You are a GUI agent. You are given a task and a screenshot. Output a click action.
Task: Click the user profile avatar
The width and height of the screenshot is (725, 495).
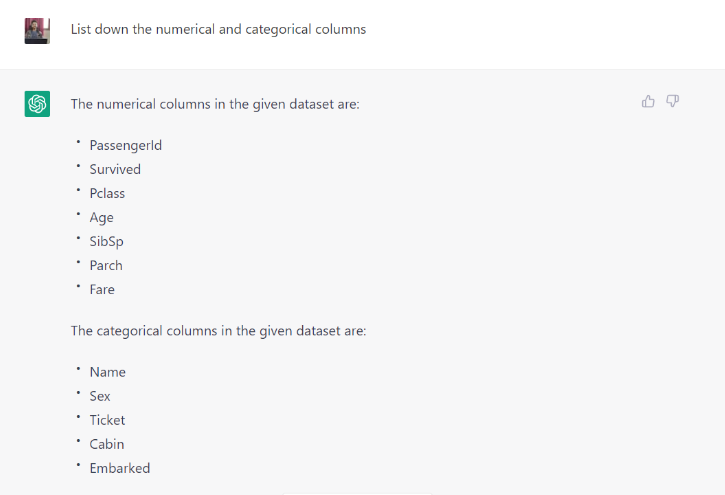37,30
